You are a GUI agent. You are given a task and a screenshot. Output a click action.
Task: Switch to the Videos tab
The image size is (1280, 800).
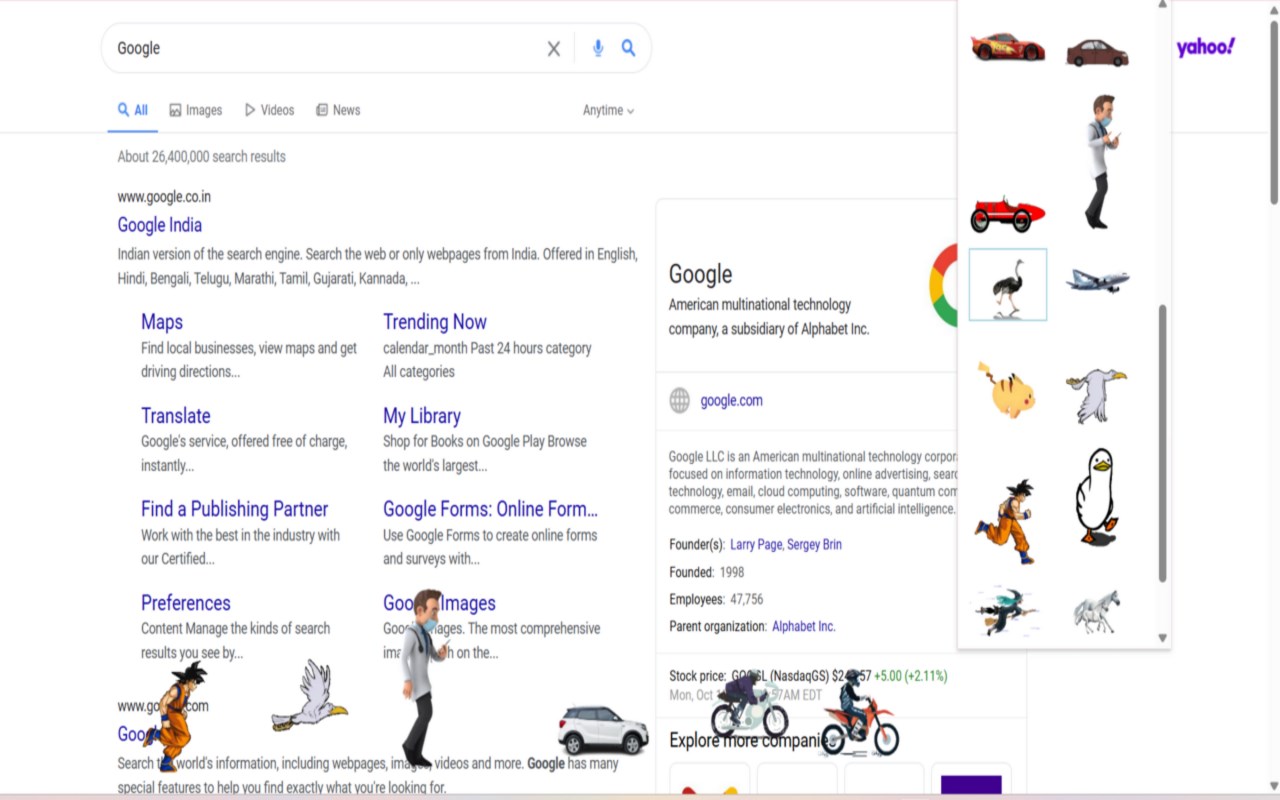(x=269, y=110)
